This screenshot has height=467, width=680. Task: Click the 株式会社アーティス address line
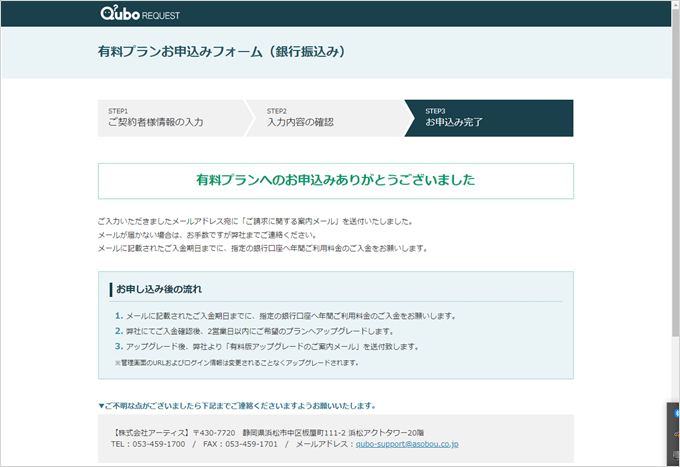pos(268,433)
